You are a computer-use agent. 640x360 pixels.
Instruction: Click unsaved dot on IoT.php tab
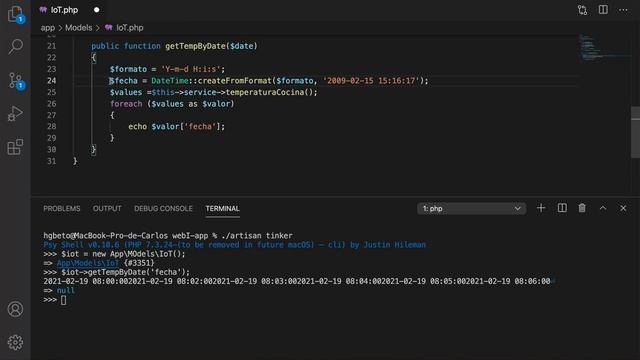click(x=96, y=10)
